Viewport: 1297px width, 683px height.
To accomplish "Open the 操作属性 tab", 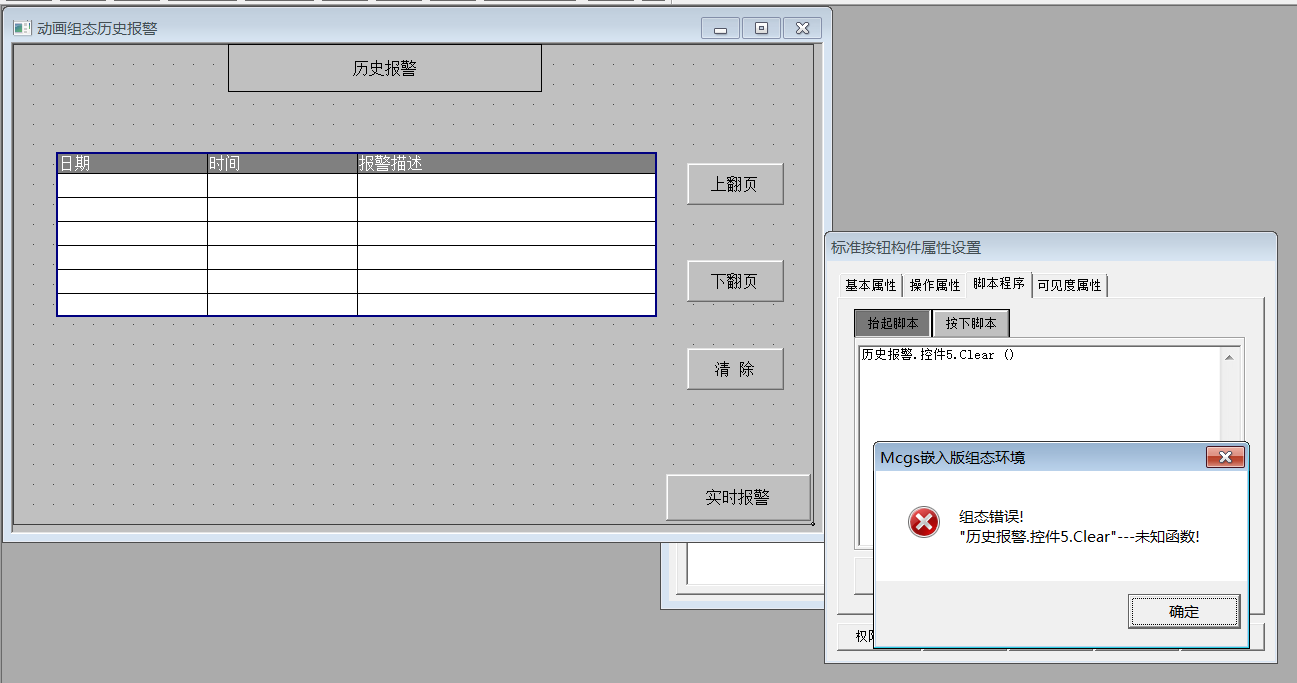I will (935, 285).
